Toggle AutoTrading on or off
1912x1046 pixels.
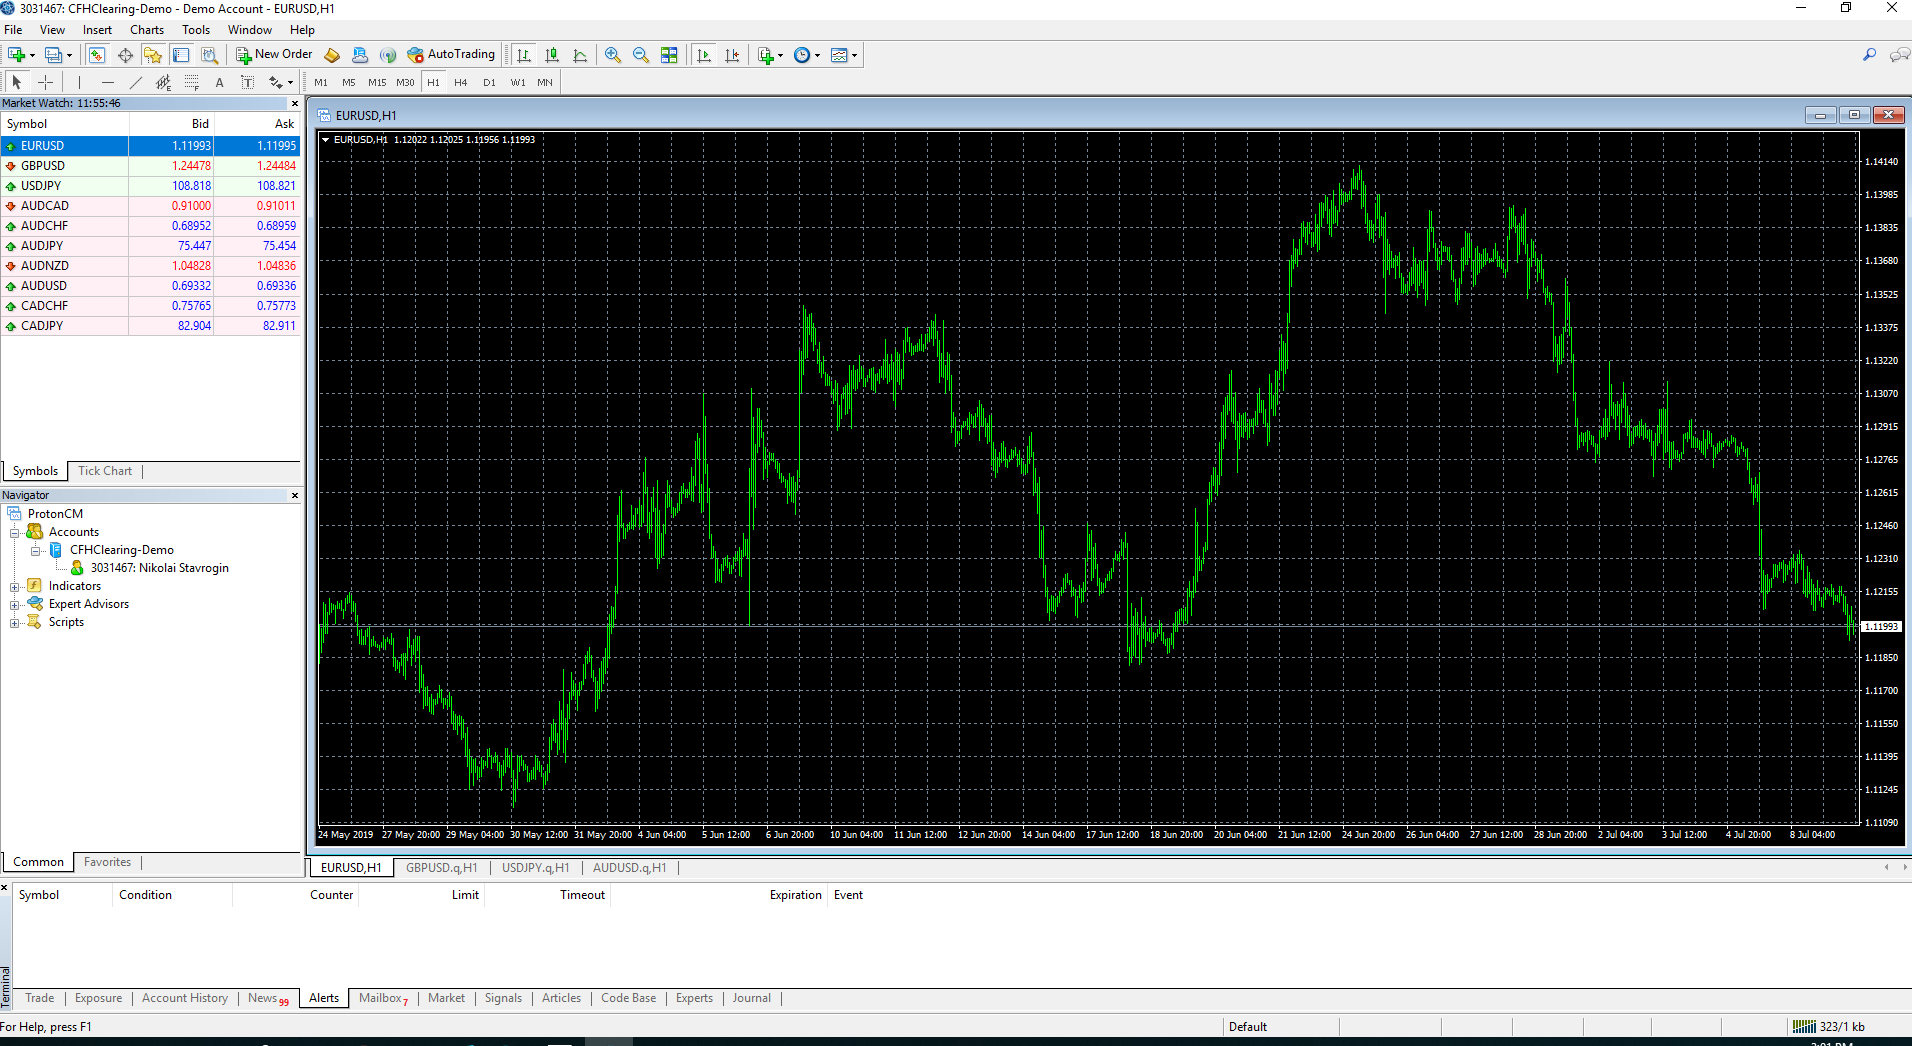451,55
